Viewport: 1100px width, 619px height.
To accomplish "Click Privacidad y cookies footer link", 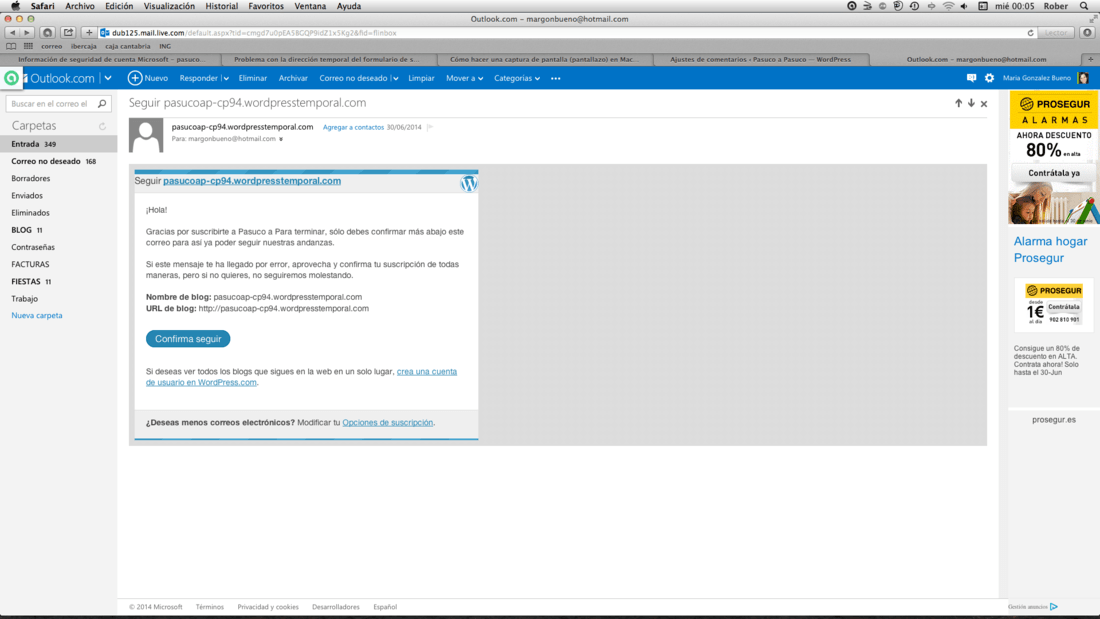I will [x=268, y=607].
